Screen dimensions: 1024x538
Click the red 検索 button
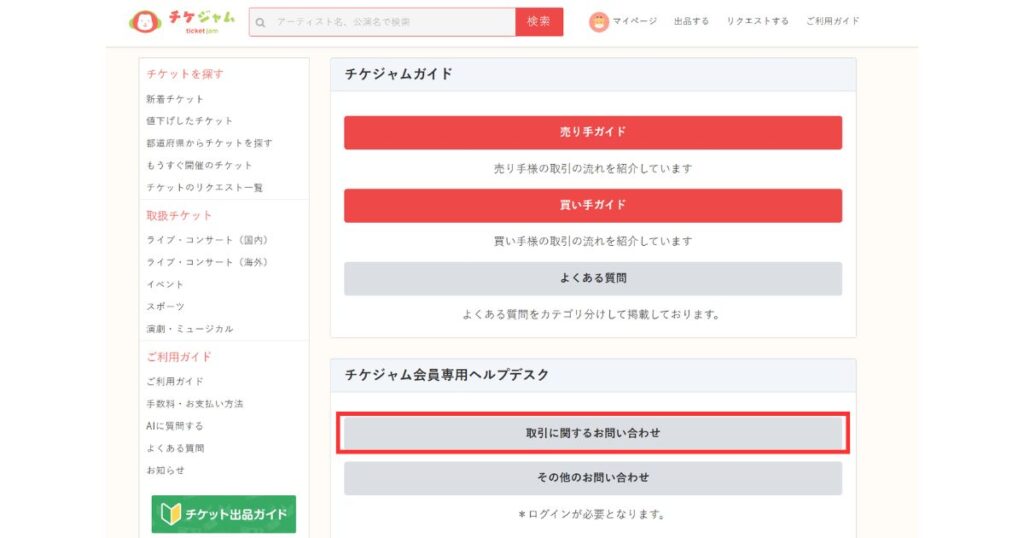(539, 22)
